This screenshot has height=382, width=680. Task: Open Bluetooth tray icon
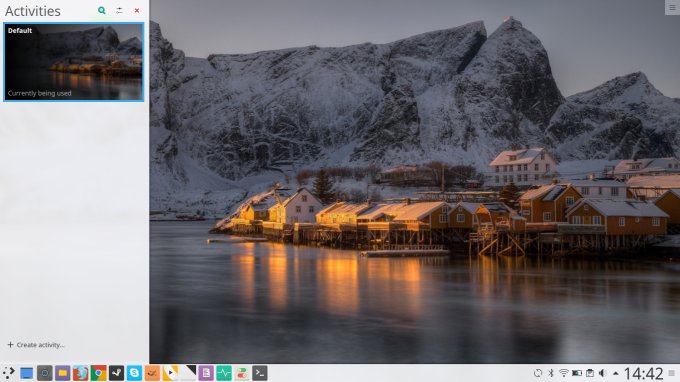(551, 373)
